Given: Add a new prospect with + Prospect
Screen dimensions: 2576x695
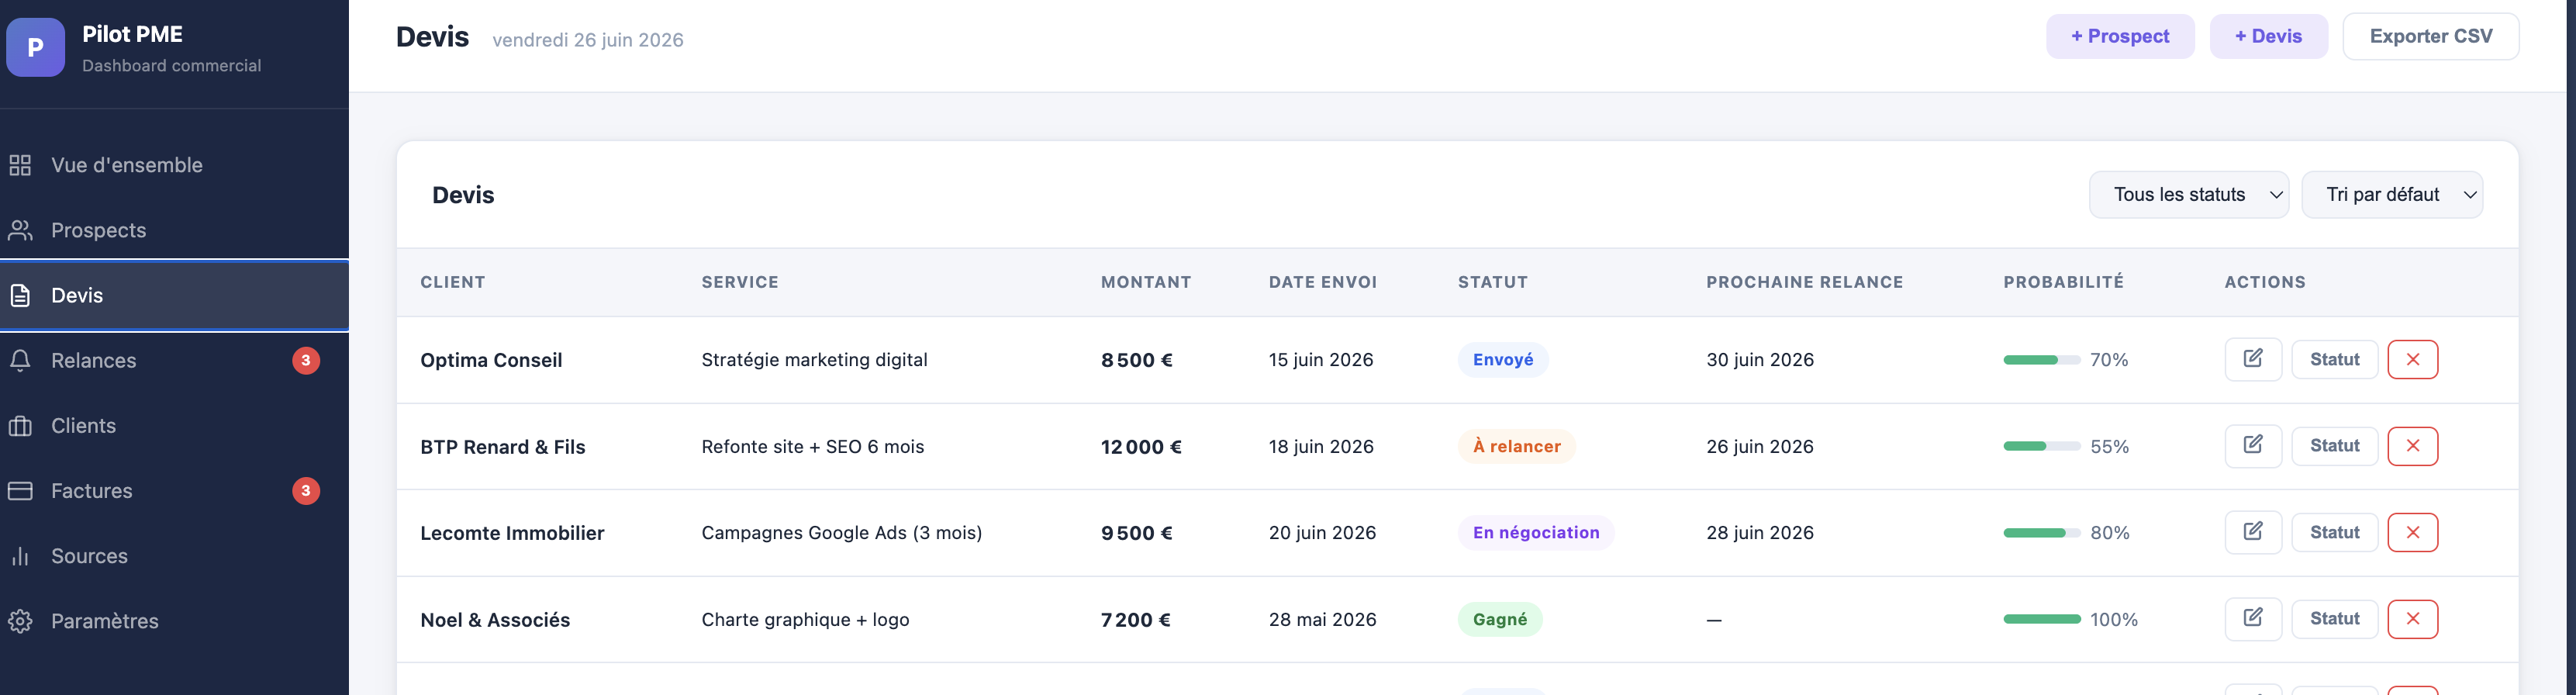Looking at the screenshot, I should (2120, 36).
